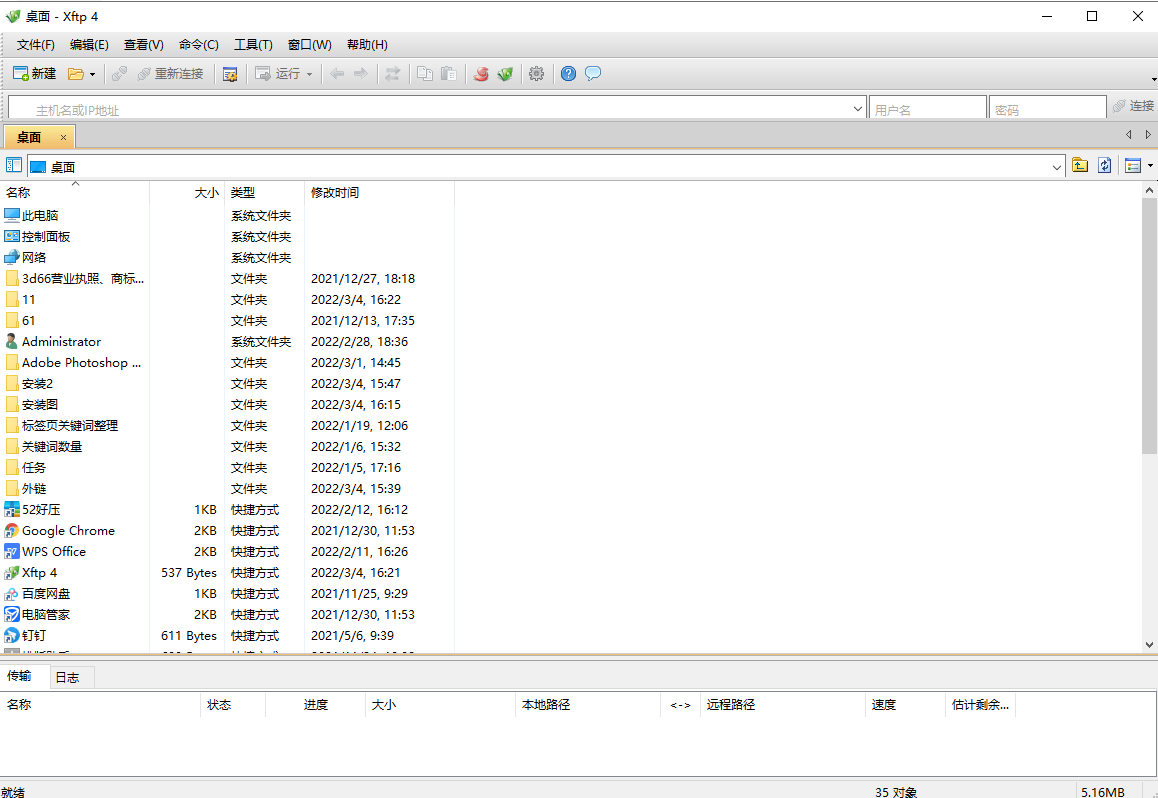The image size is (1158, 798).
Task: Open help with the blue question icon
Action: [x=569, y=73]
